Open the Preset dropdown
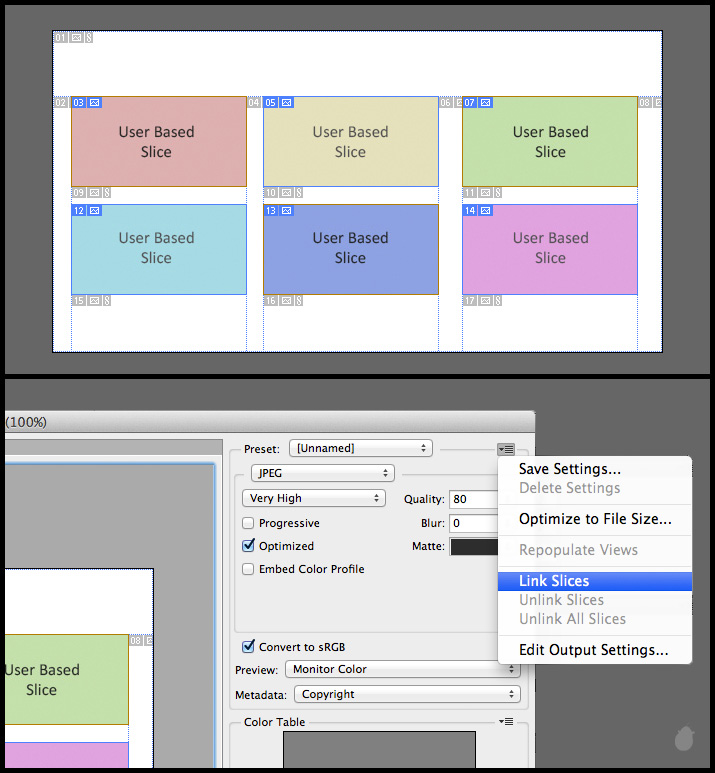Image resolution: width=715 pixels, height=773 pixels. coord(361,448)
